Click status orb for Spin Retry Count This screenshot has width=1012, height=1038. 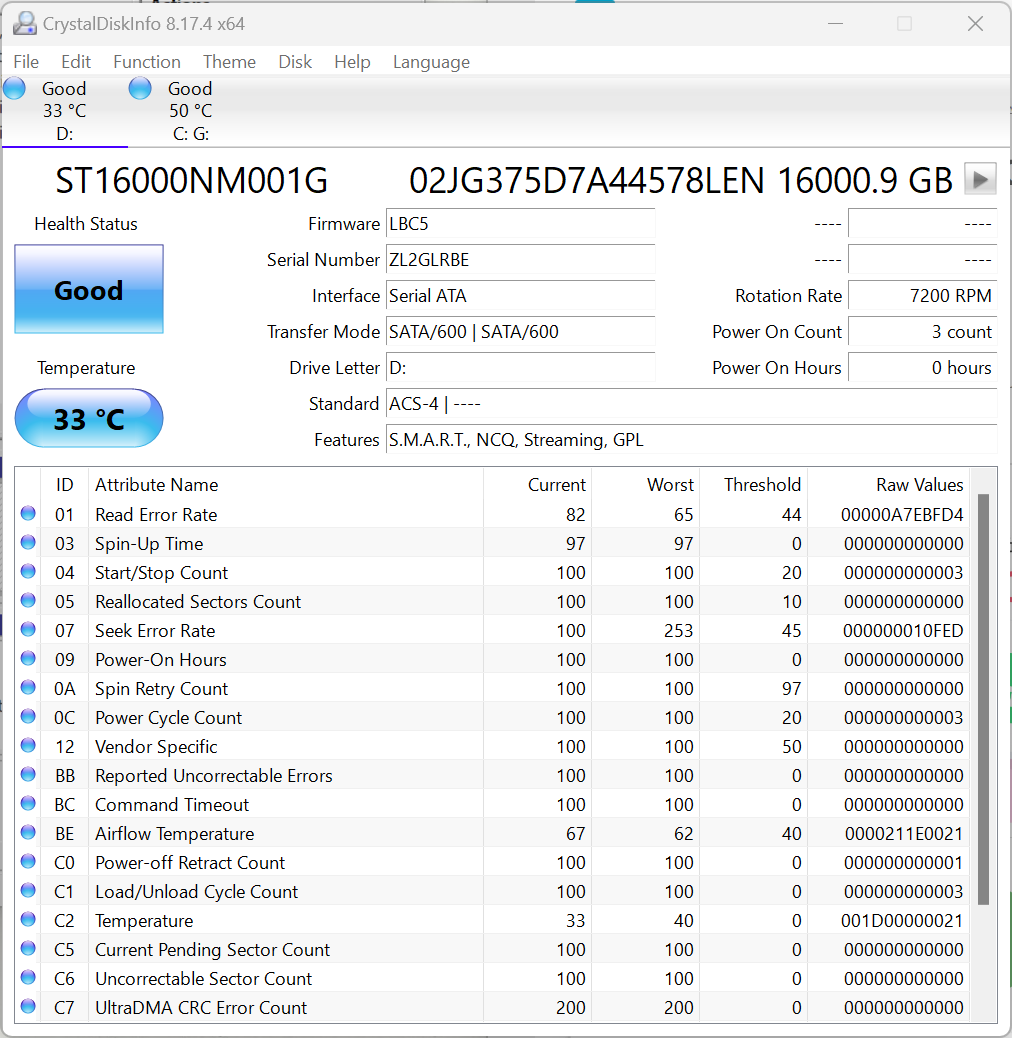28,688
